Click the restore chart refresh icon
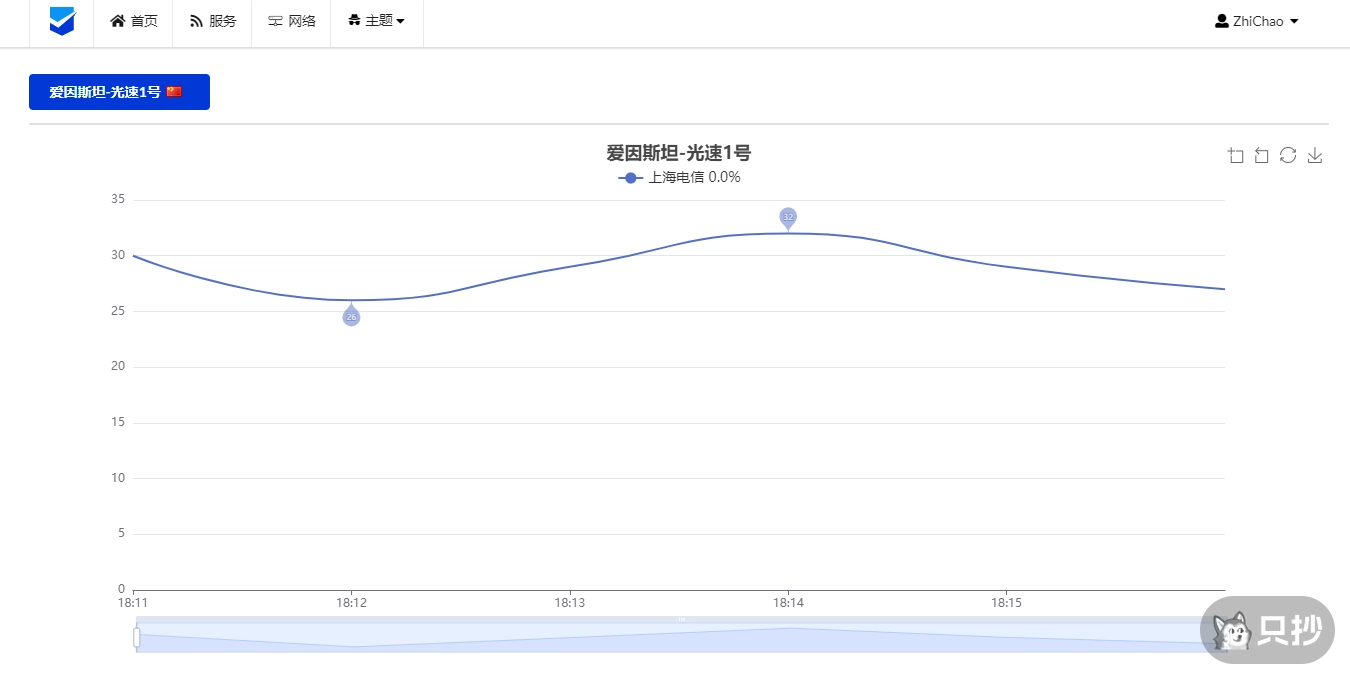Image resolution: width=1350 pixels, height=679 pixels. point(1288,155)
